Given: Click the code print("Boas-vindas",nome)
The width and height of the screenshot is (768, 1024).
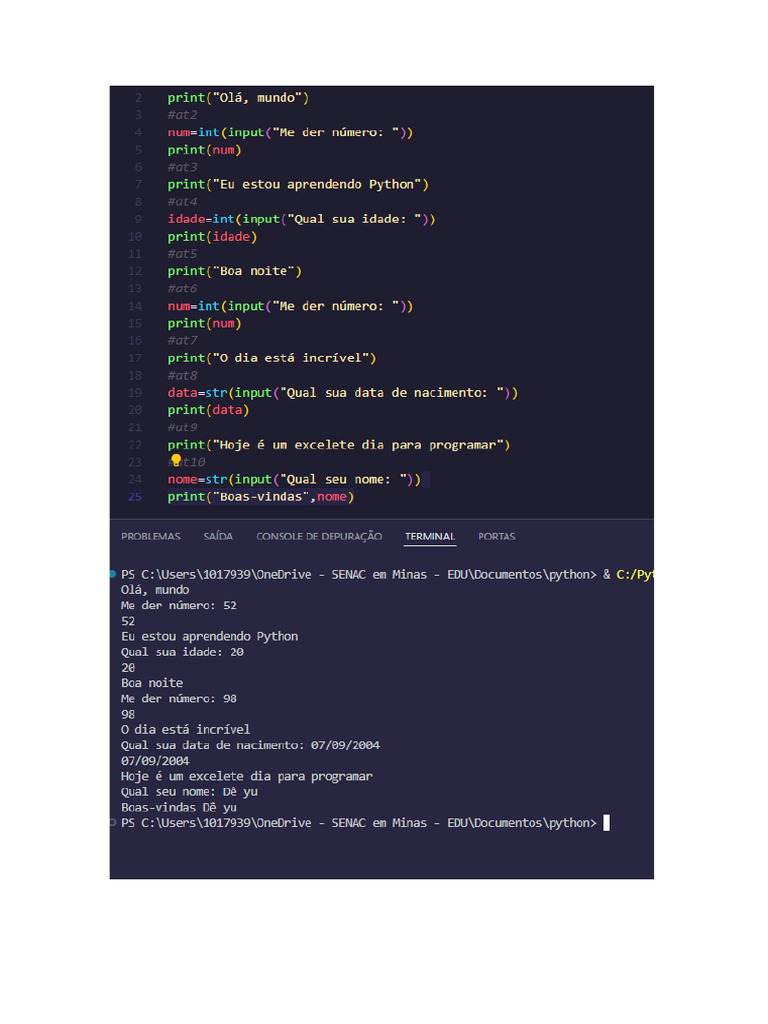Looking at the screenshot, I should [261, 496].
